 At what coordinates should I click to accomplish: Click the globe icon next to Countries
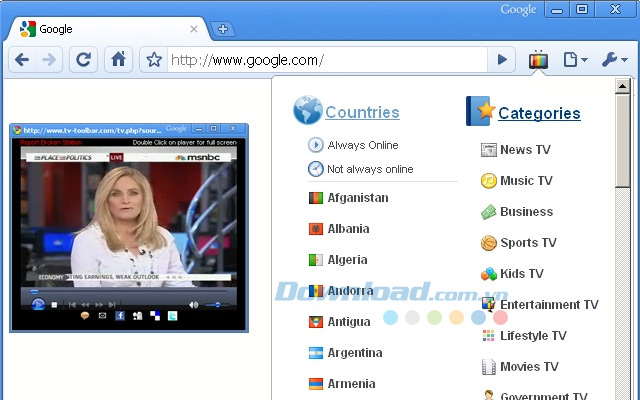pos(307,110)
